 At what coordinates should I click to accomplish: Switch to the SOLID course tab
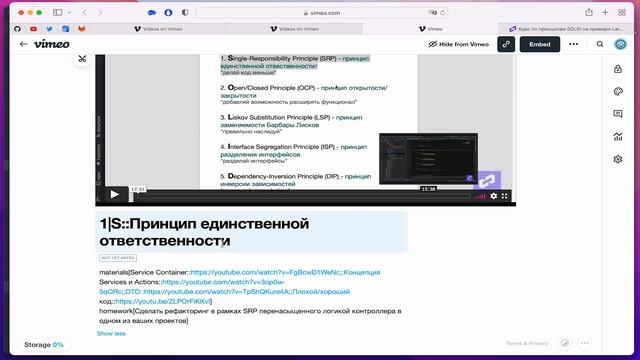[x=566, y=29]
